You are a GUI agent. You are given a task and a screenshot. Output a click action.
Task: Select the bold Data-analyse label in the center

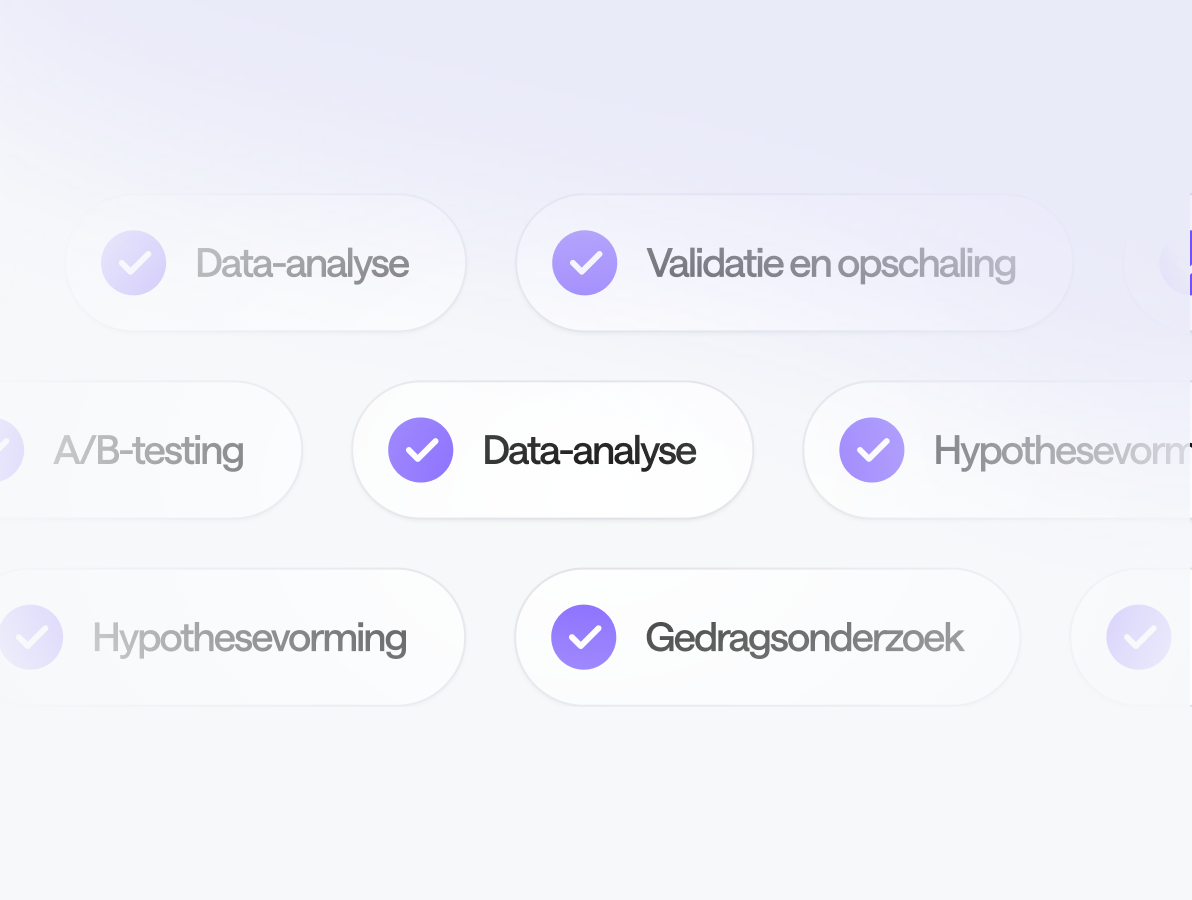click(589, 451)
